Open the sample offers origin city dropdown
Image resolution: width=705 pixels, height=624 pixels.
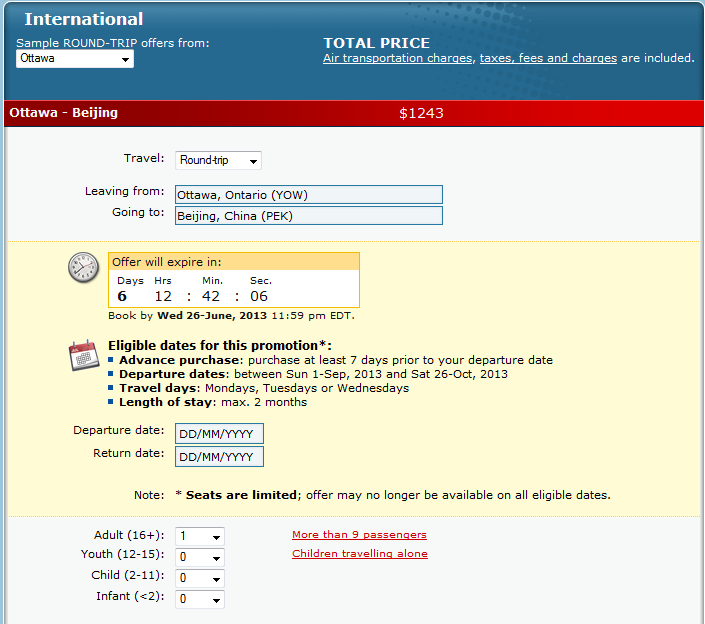click(75, 59)
